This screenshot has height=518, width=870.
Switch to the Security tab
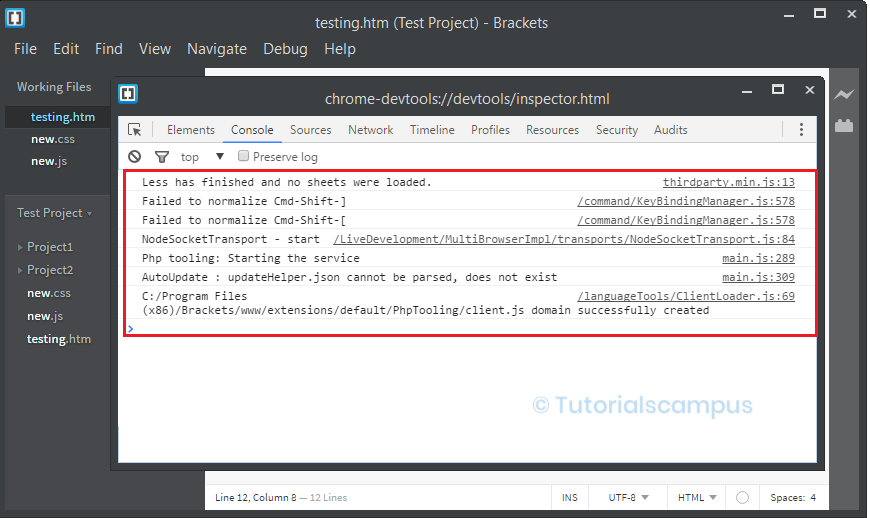tap(617, 130)
